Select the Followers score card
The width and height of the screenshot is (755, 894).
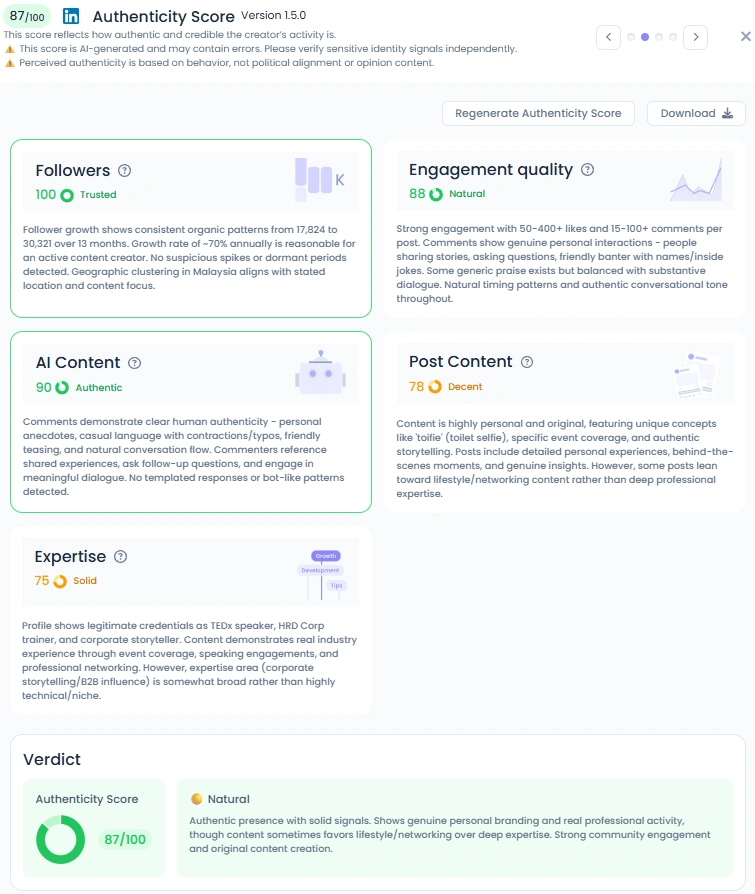[x=191, y=228]
